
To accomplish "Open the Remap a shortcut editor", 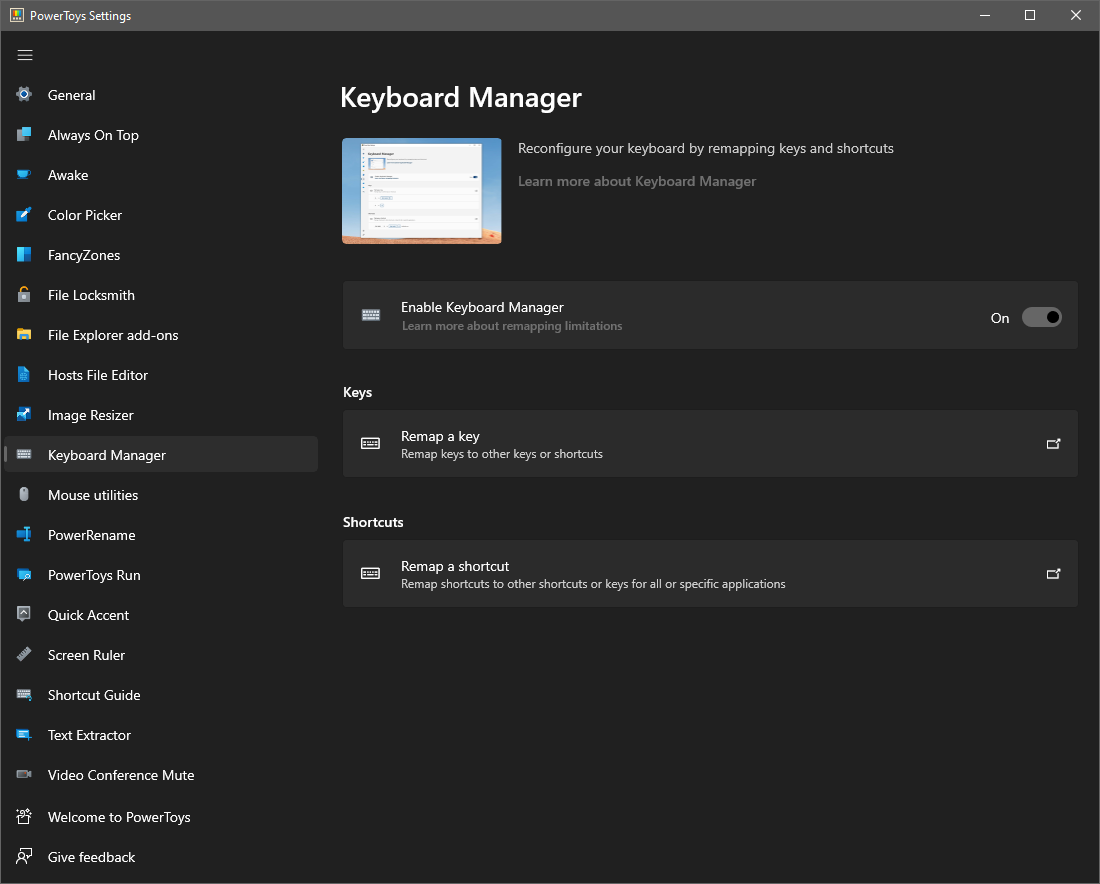I will click(x=710, y=573).
